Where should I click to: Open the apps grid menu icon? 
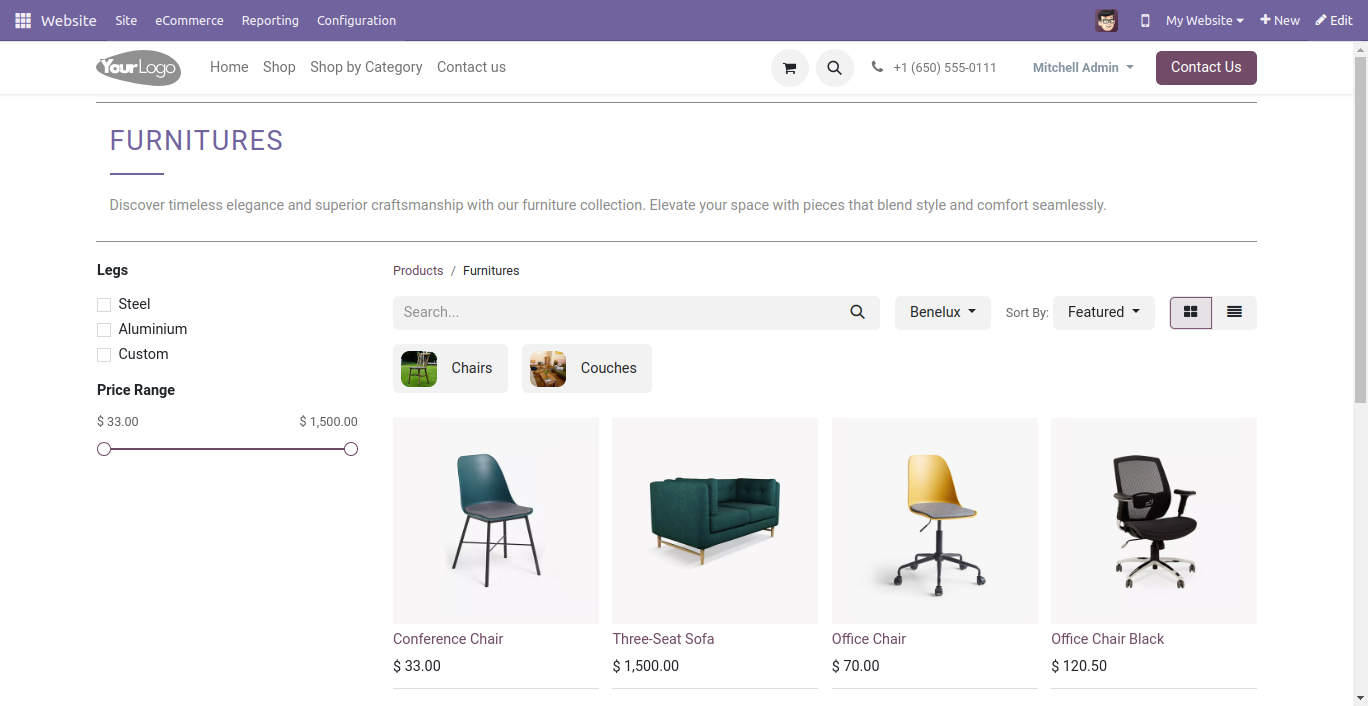click(23, 20)
